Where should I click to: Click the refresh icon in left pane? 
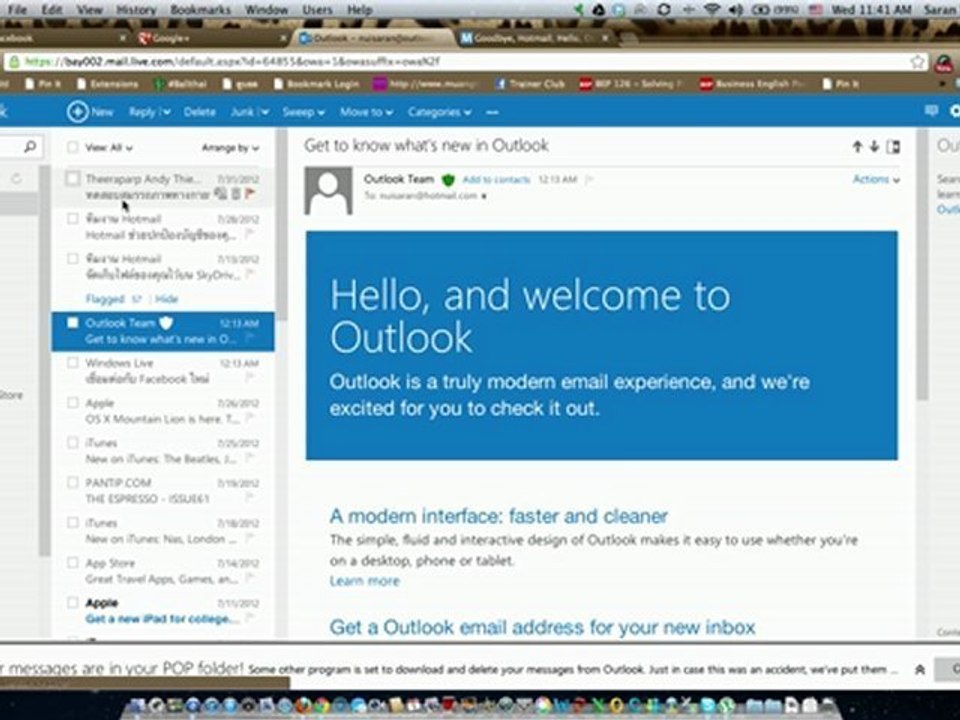pyautogui.click(x=17, y=178)
